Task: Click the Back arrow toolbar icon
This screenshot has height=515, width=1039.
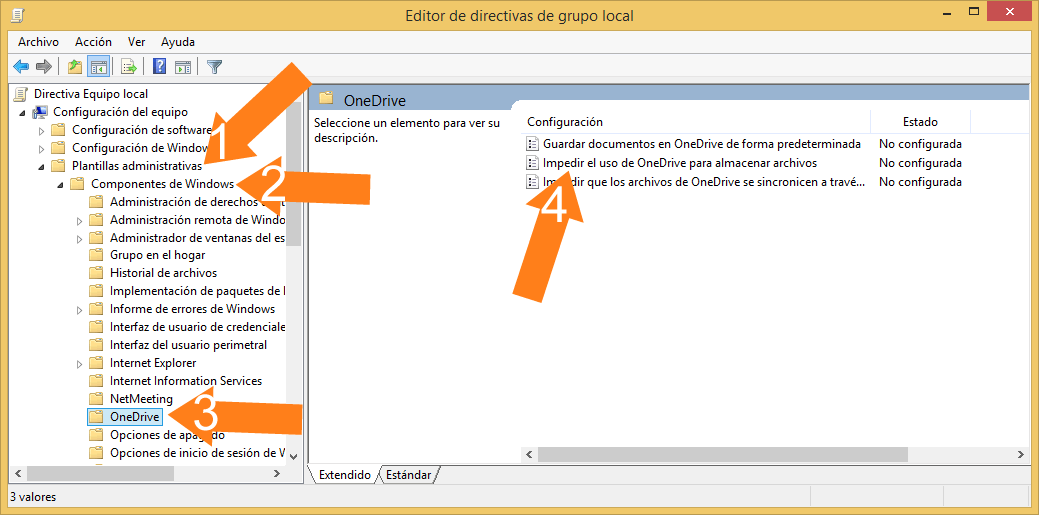Action: pos(21,67)
